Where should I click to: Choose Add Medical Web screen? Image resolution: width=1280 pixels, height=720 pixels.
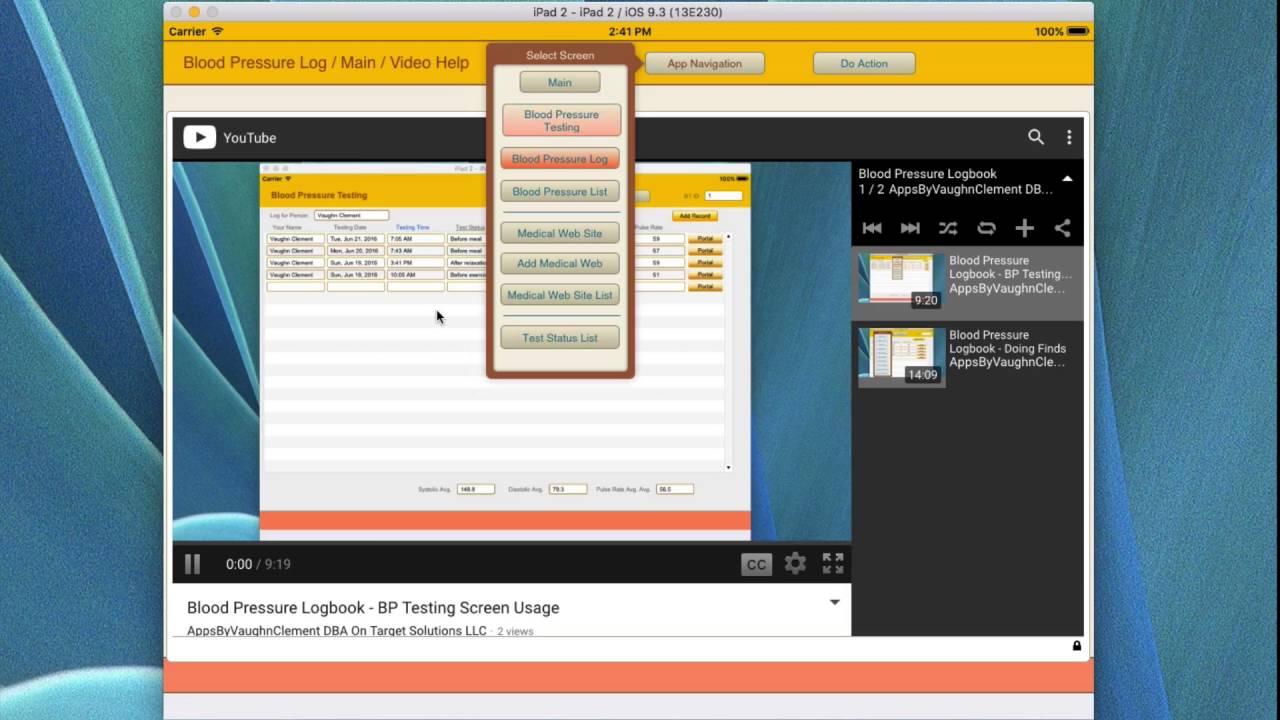560,263
